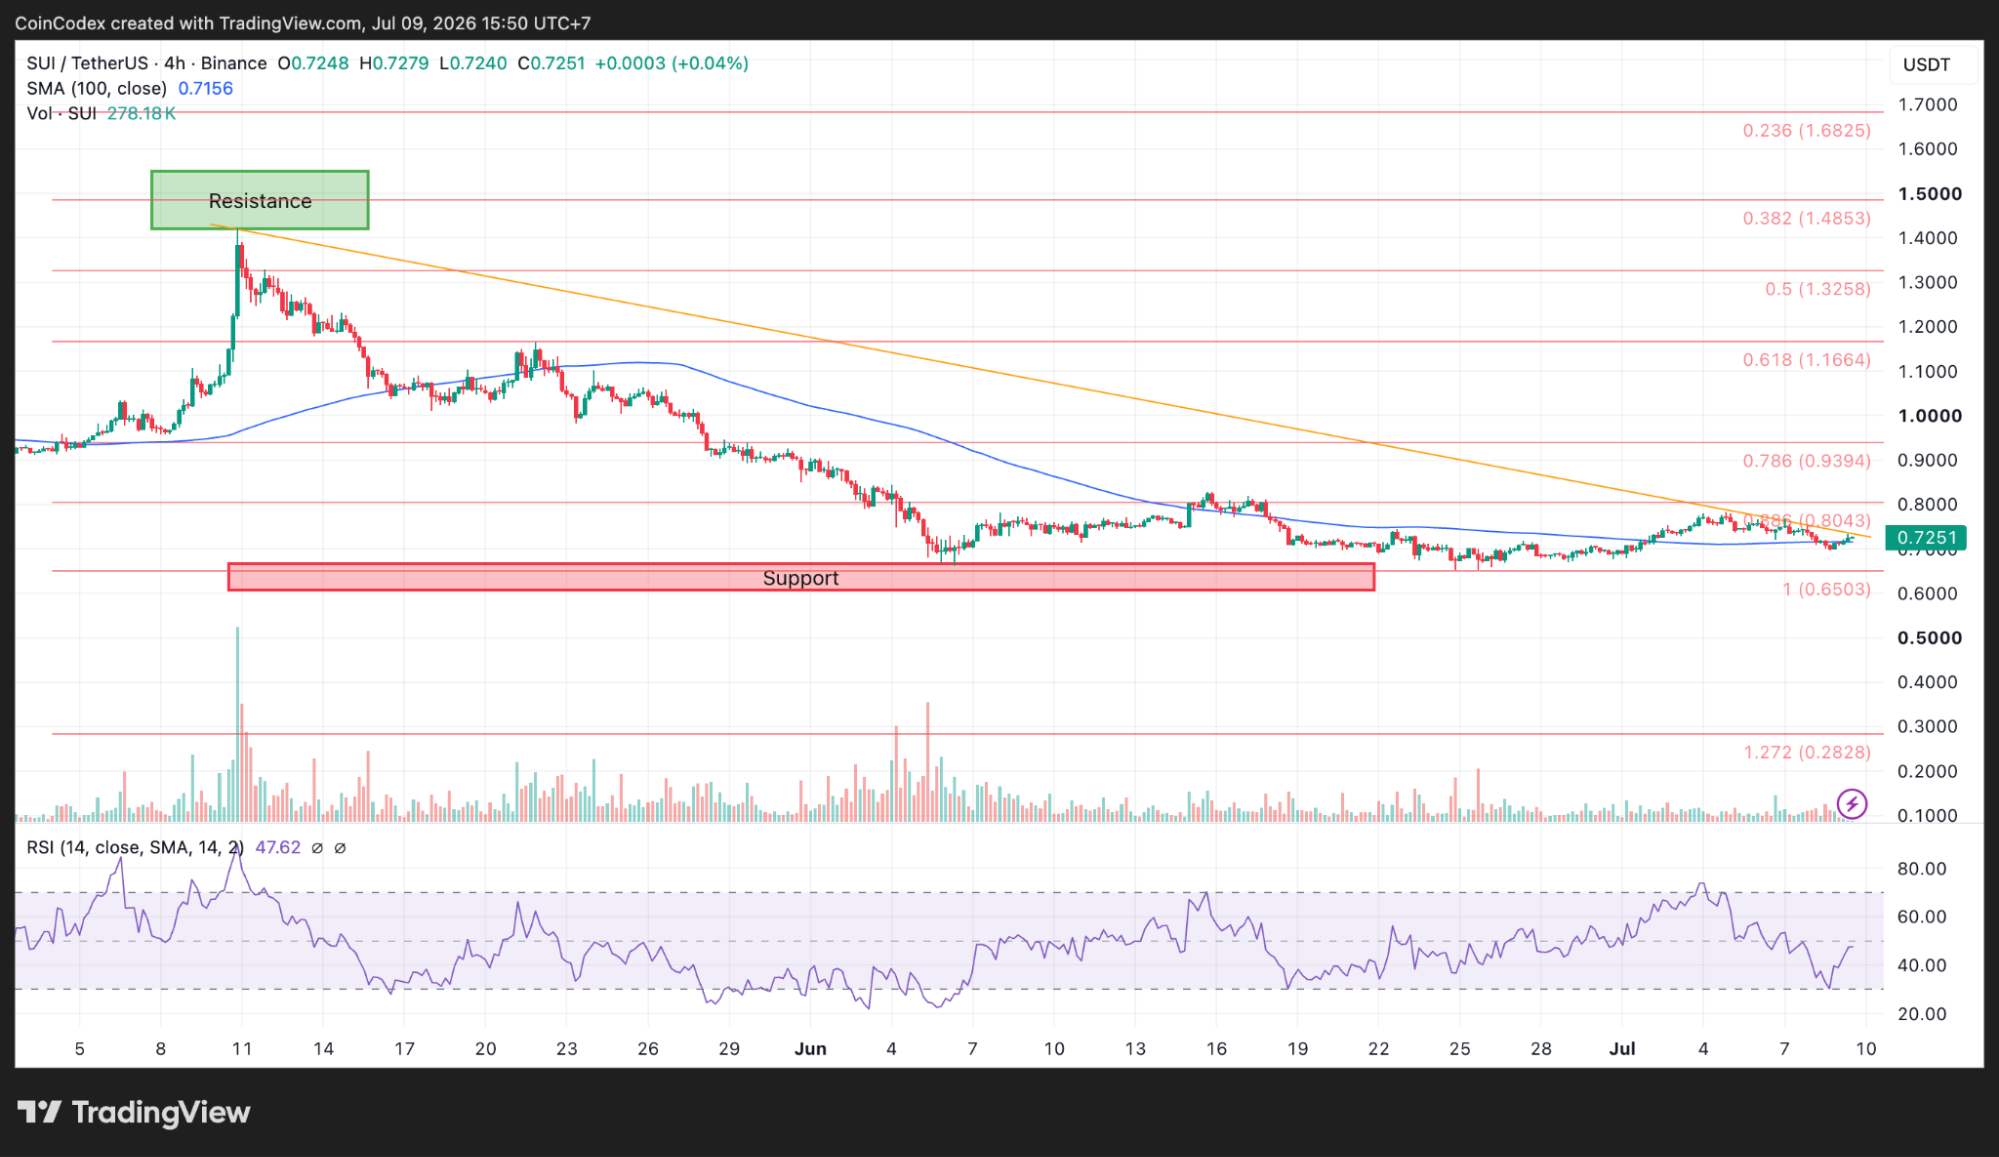Viewport: 1999px width, 1157px height.
Task: Click the date label 26 on time axis
Action: [648, 1049]
